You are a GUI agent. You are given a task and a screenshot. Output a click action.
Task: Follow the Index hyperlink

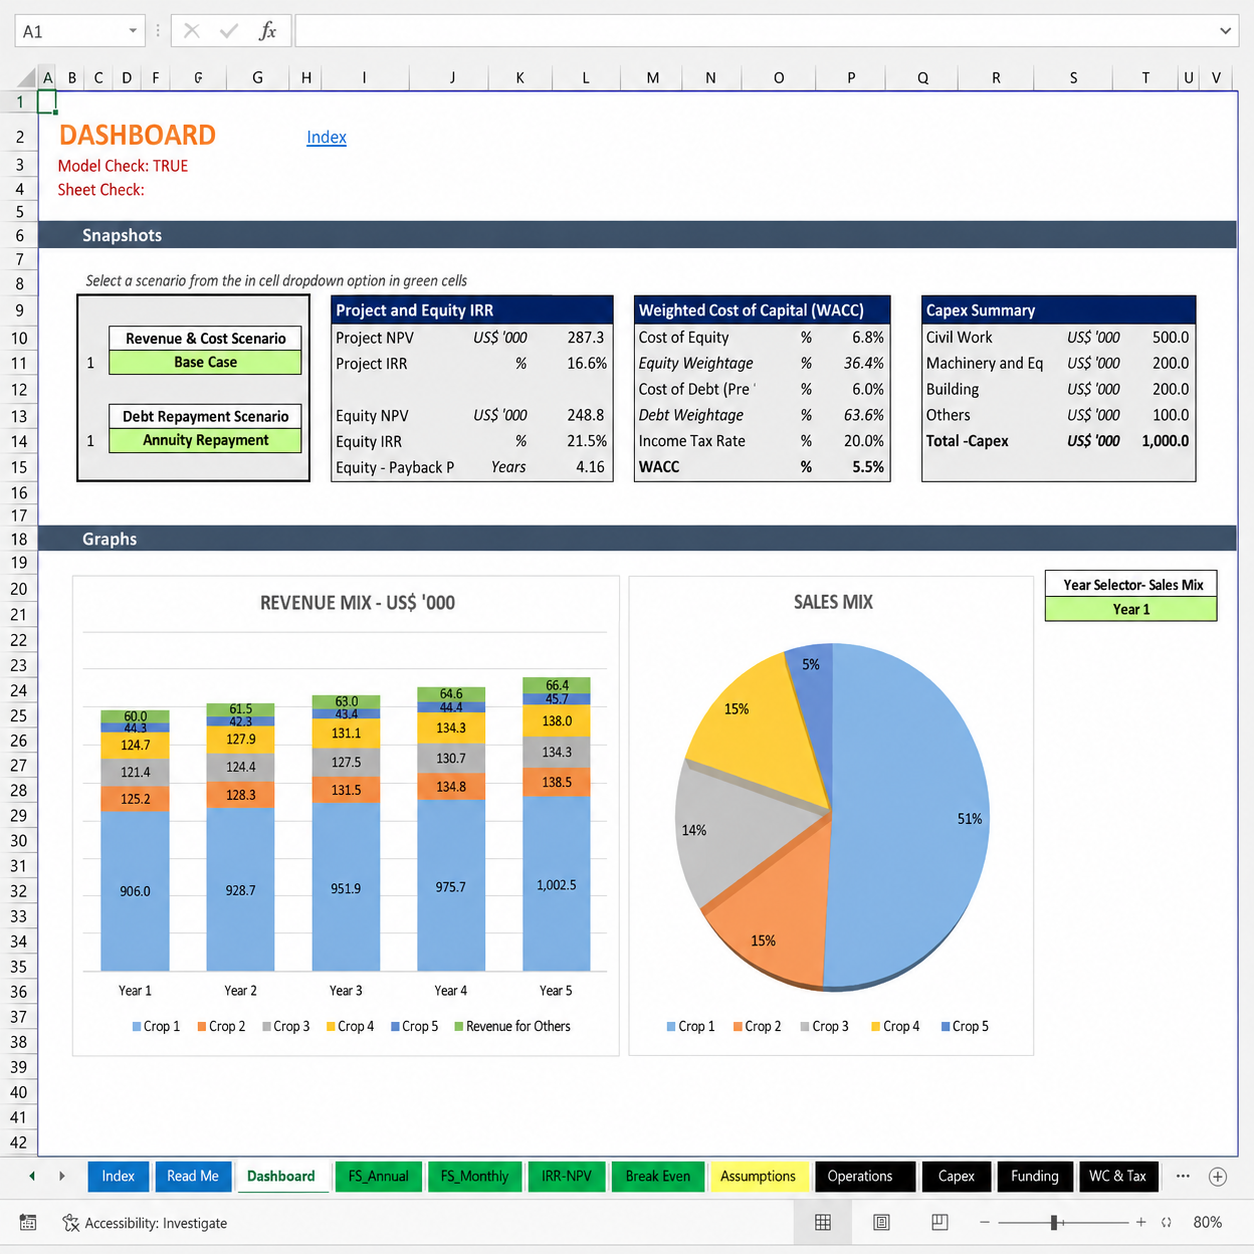[x=326, y=137]
